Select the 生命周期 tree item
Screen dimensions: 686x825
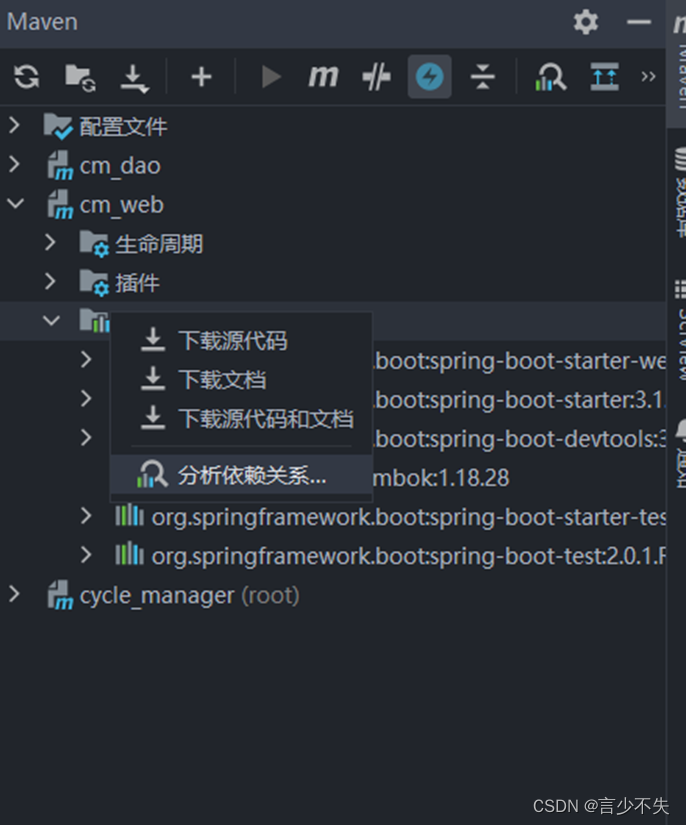(159, 244)
